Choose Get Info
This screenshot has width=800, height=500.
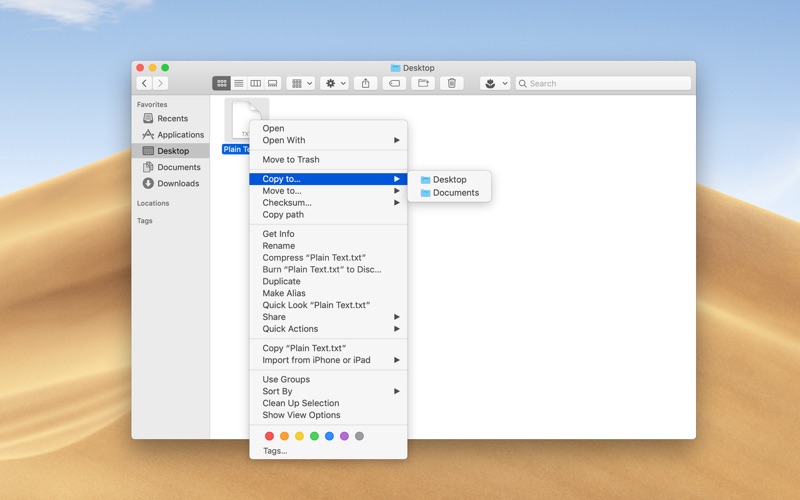click(328, 234)
